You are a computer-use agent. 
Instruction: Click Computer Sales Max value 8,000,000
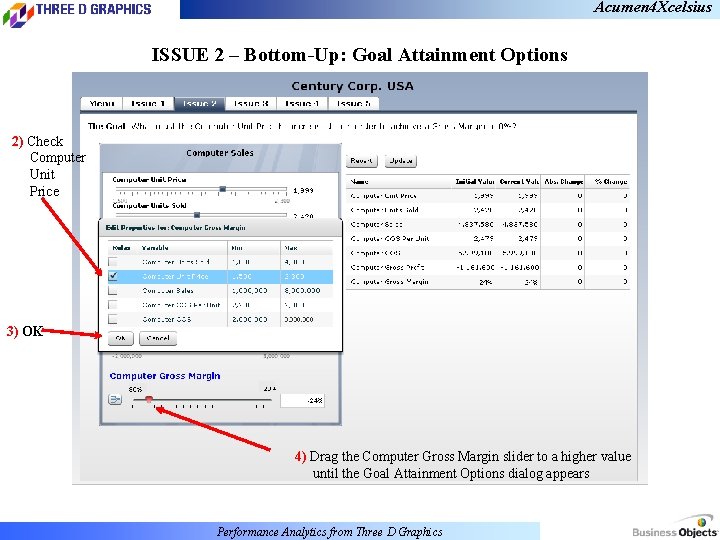[302, 291]
